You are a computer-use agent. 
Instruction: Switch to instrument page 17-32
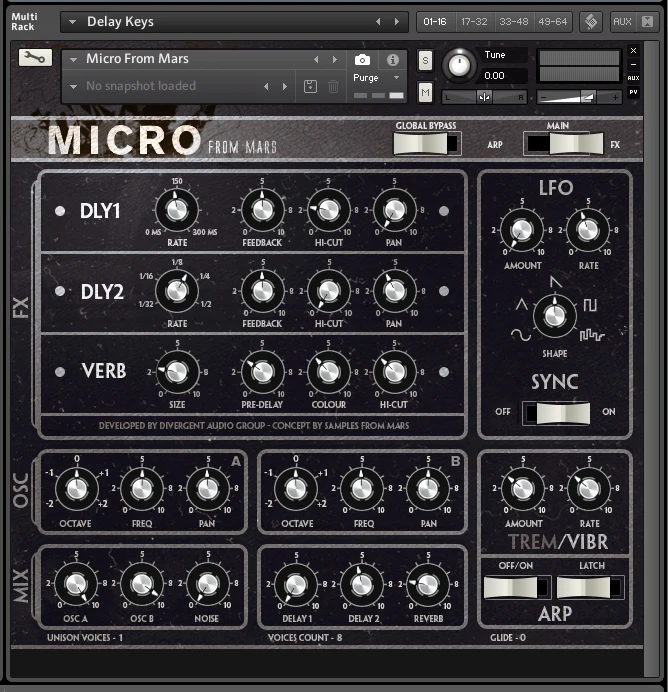pos(474,22)
